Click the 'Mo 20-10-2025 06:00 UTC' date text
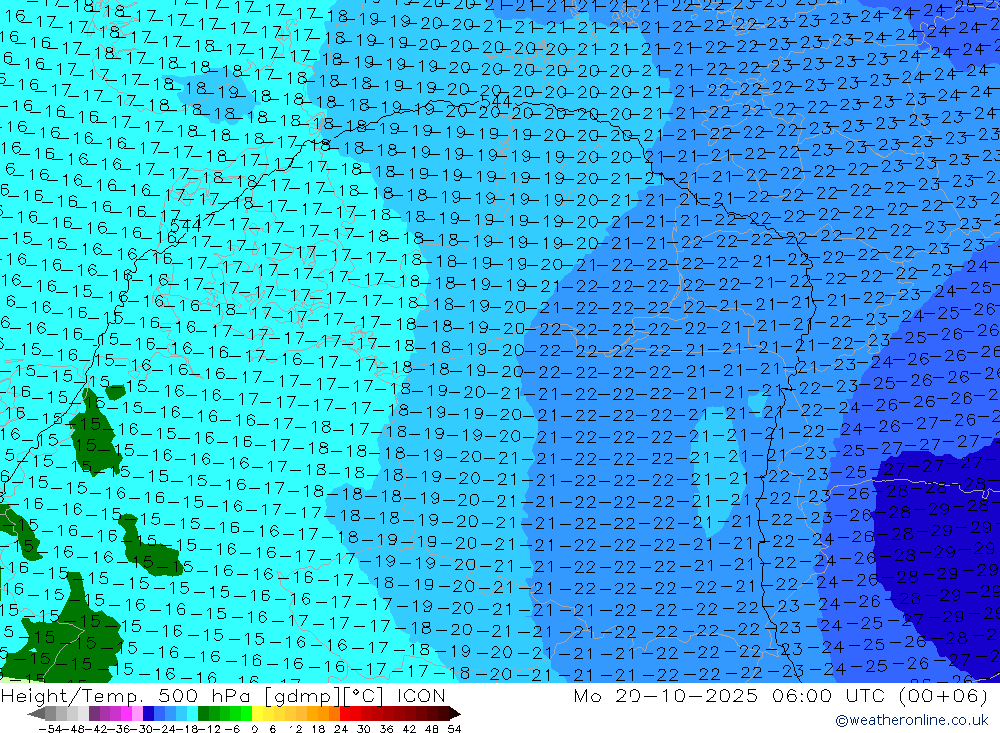Screen dimensions: 1000x733 (732, 695)
